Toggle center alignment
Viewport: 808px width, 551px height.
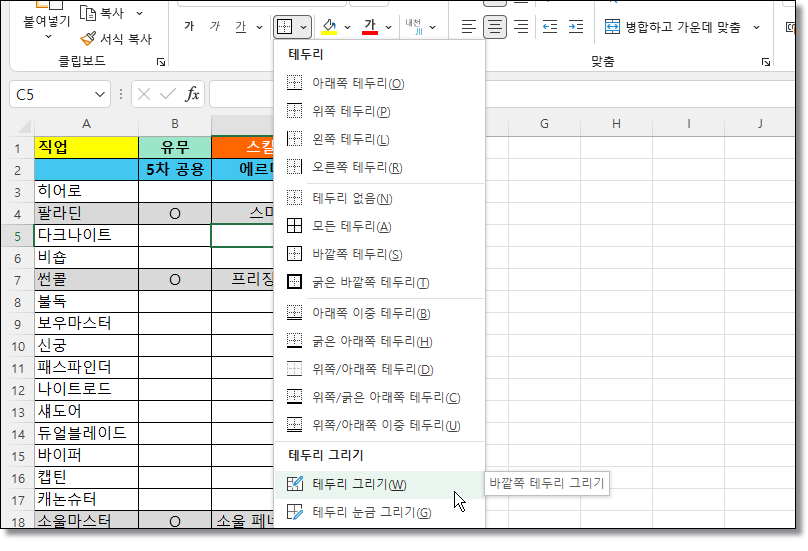coord(495,26)
